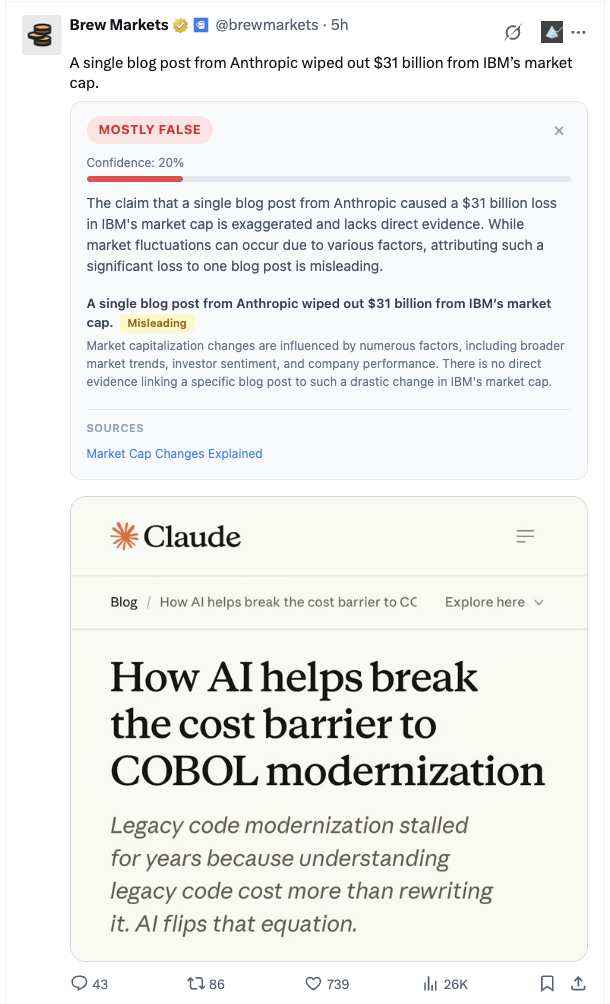Click the fact-check extension icon beside Grok
The image size is (610, 1004).
552,32
